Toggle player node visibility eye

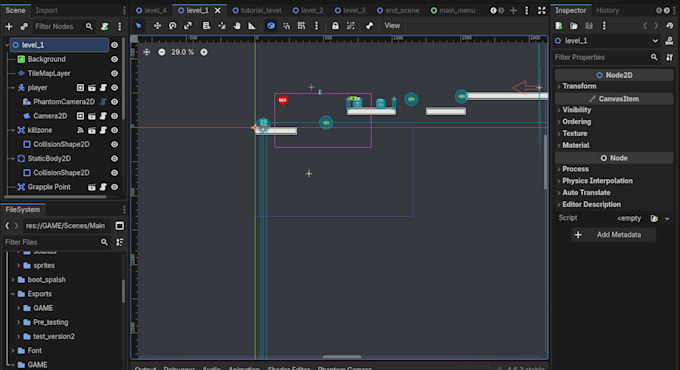click(x=114, y=88)
